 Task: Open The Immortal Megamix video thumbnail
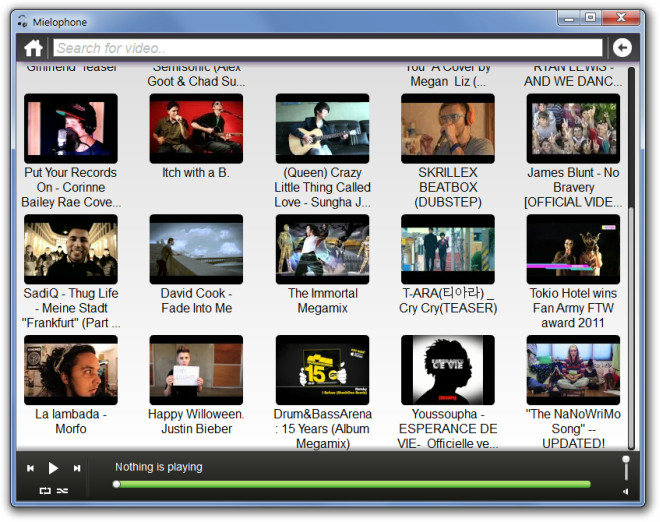point(322,249)
